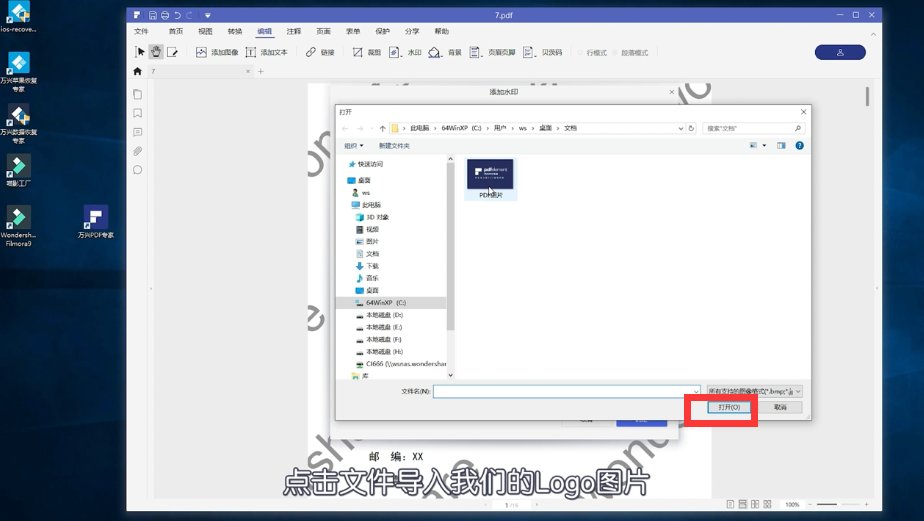Click the edit object tool icon

pos(172,52)
